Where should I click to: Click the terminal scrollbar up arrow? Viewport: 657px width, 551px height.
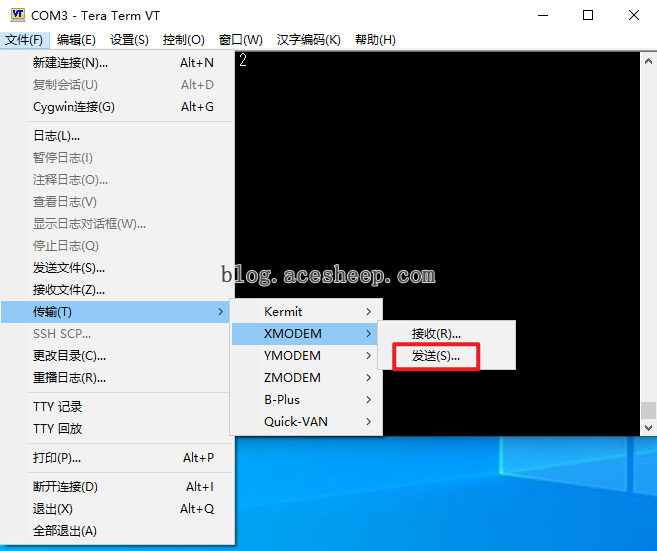point(648,61)
